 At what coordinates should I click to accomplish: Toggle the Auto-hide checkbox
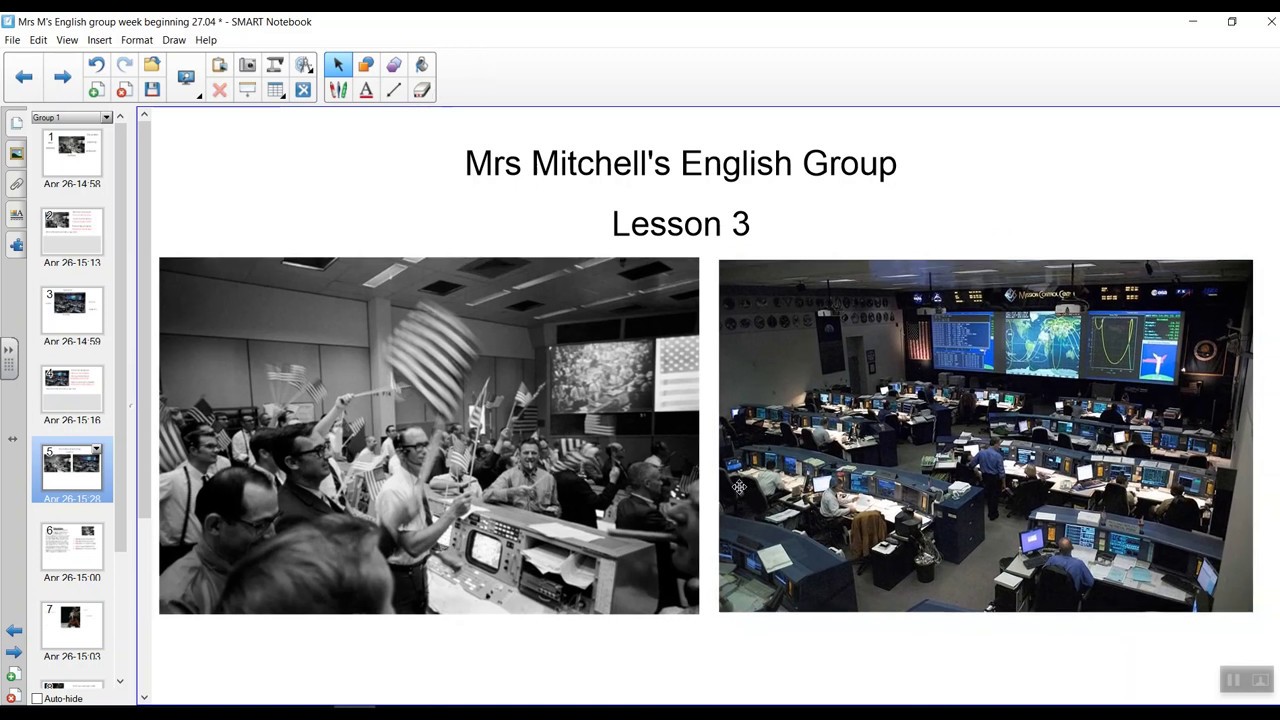[x=38, y=698]
